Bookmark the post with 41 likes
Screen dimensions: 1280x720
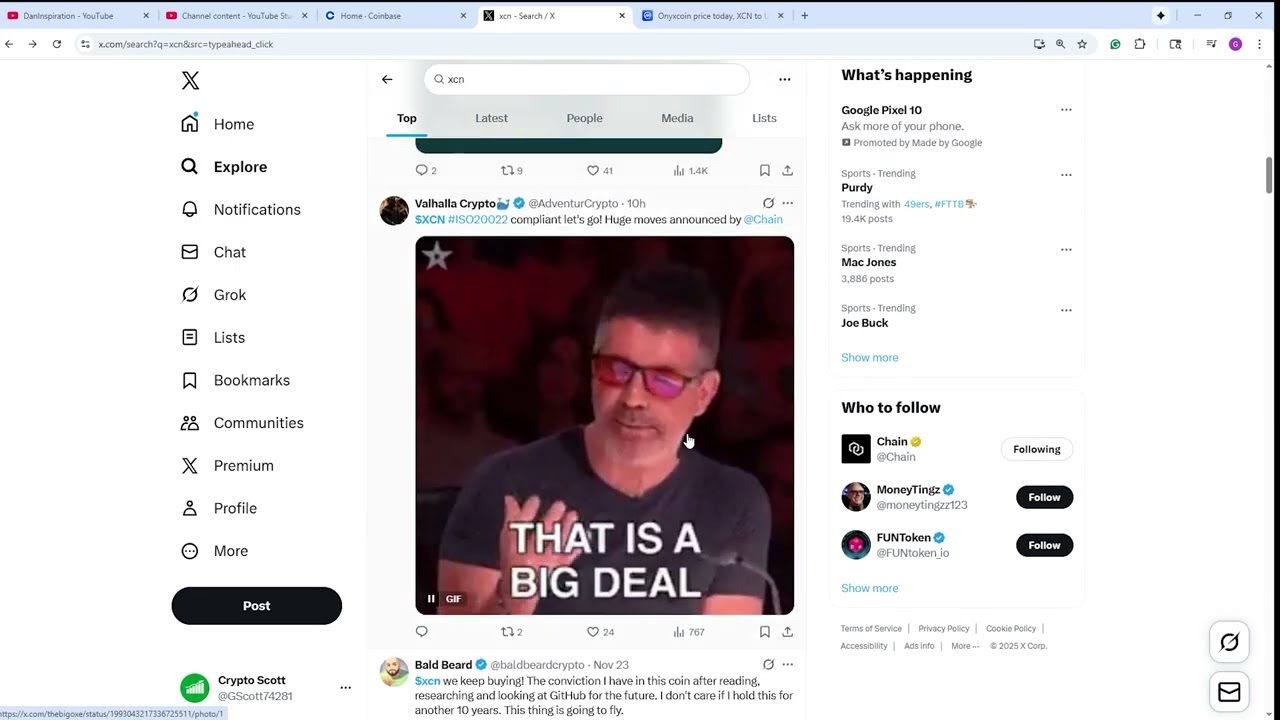coord(764,171)
